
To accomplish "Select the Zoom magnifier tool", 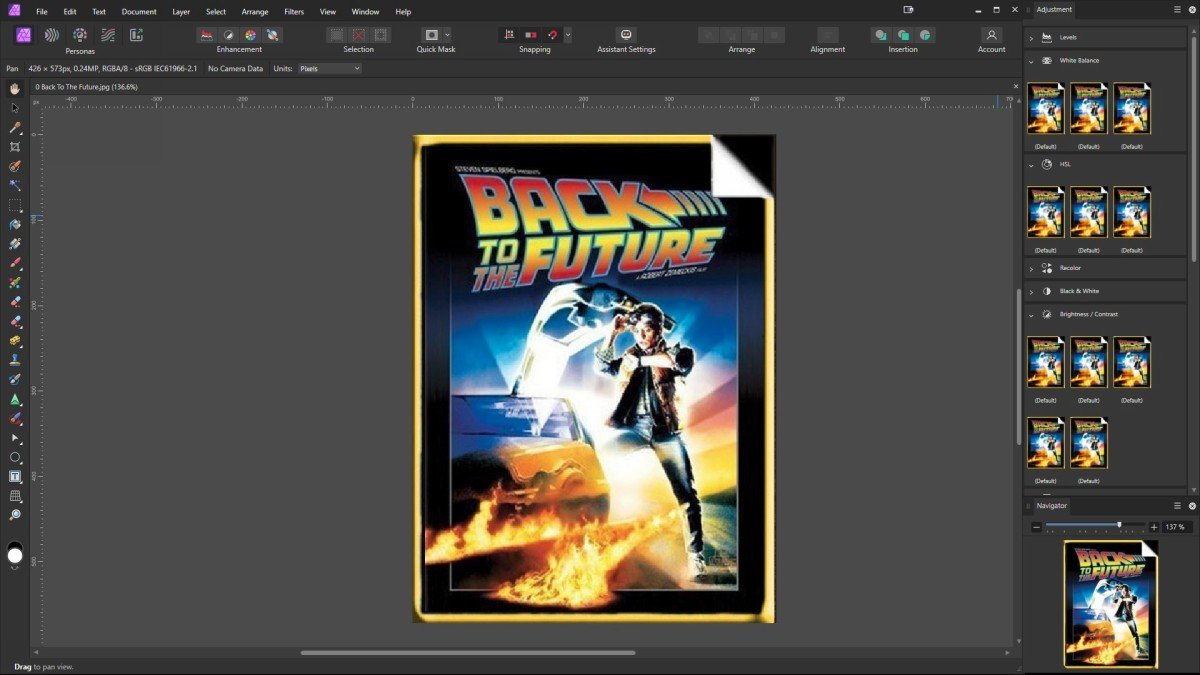I will [15, 515].
